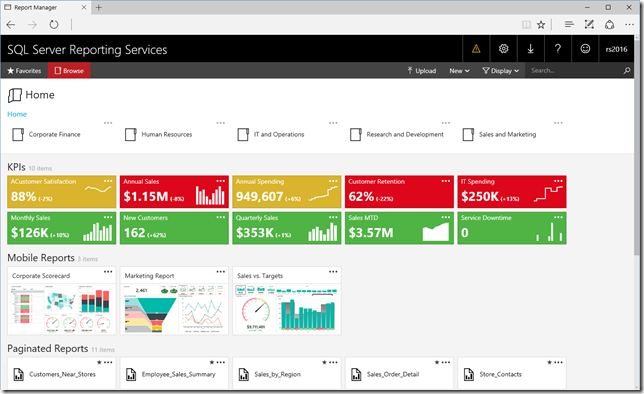Open ellipsis menu on Corporate Scorecard
Screen dimensions: 644x394
(x=108, y=272)
